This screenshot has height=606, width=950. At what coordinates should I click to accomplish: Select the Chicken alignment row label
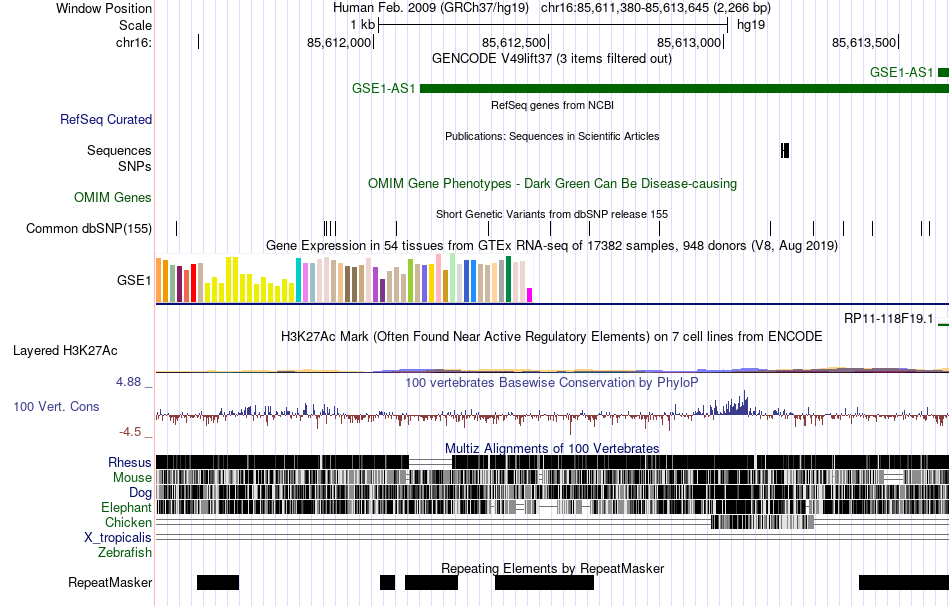point(128,522)
